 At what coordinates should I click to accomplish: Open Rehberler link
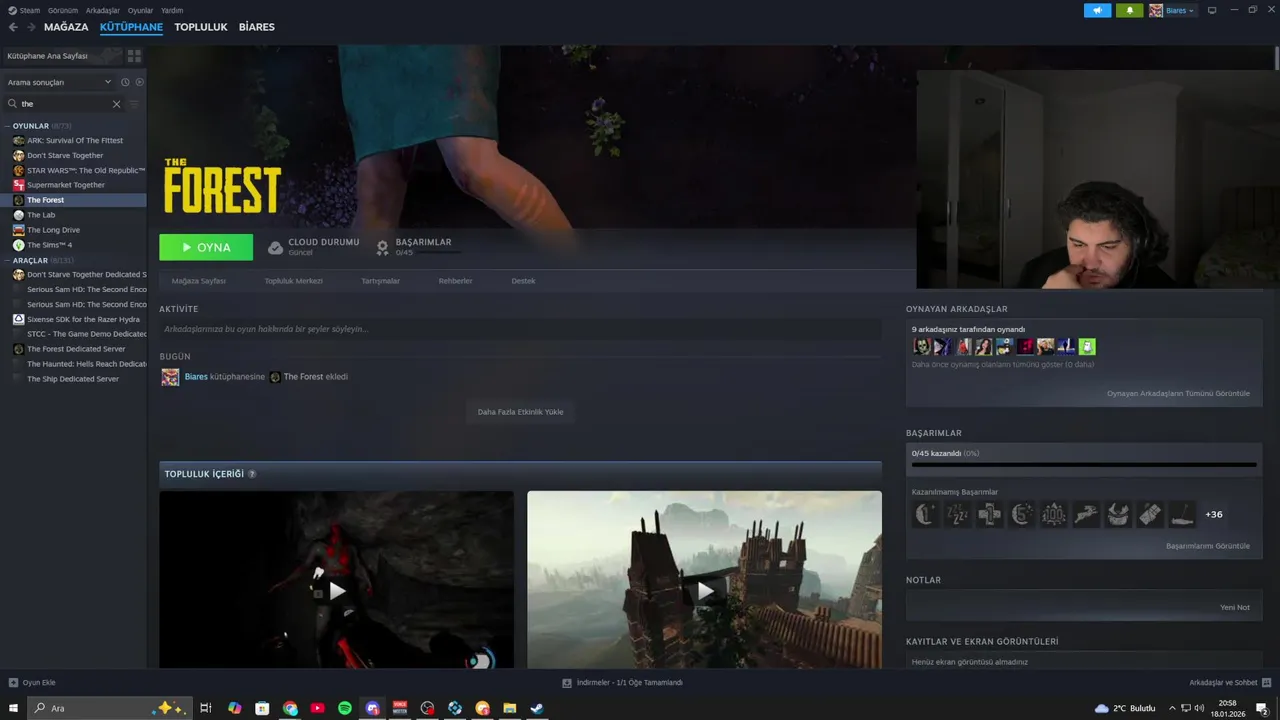pyautogui.click(x=455, y=281)
